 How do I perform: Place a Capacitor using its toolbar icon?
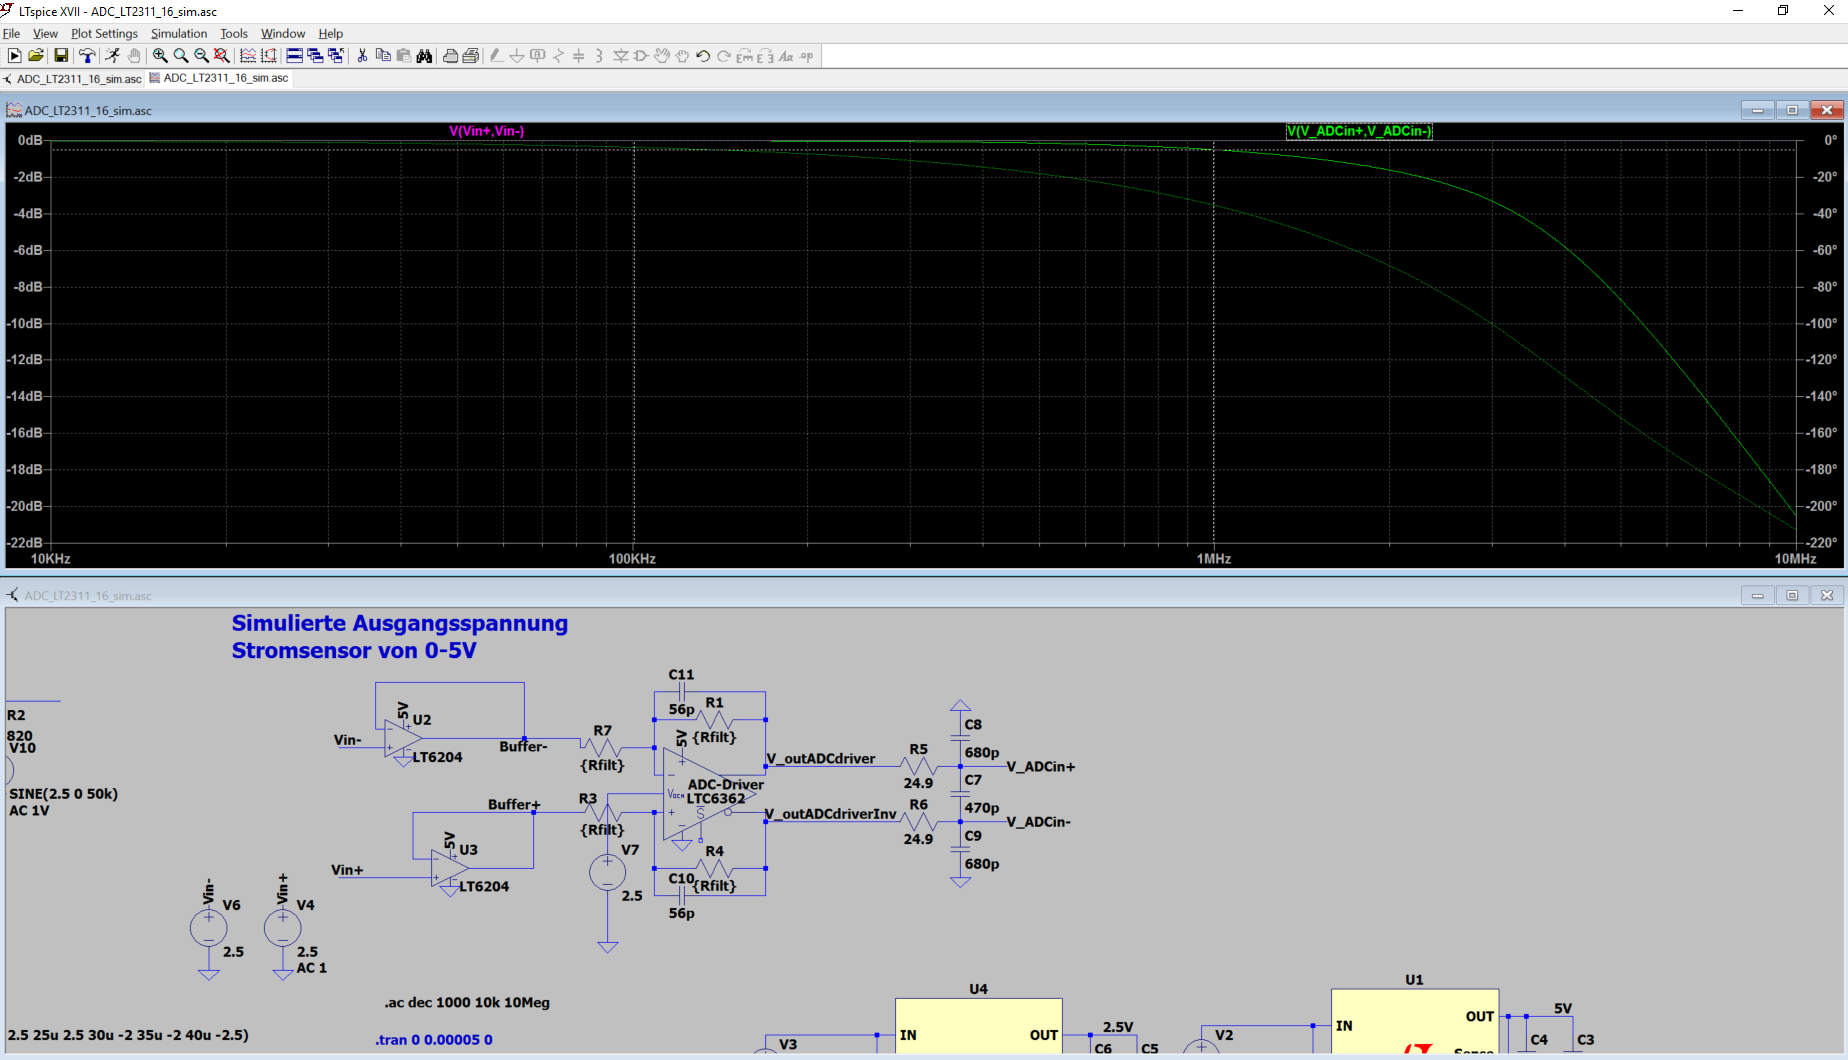coord(577,56)
